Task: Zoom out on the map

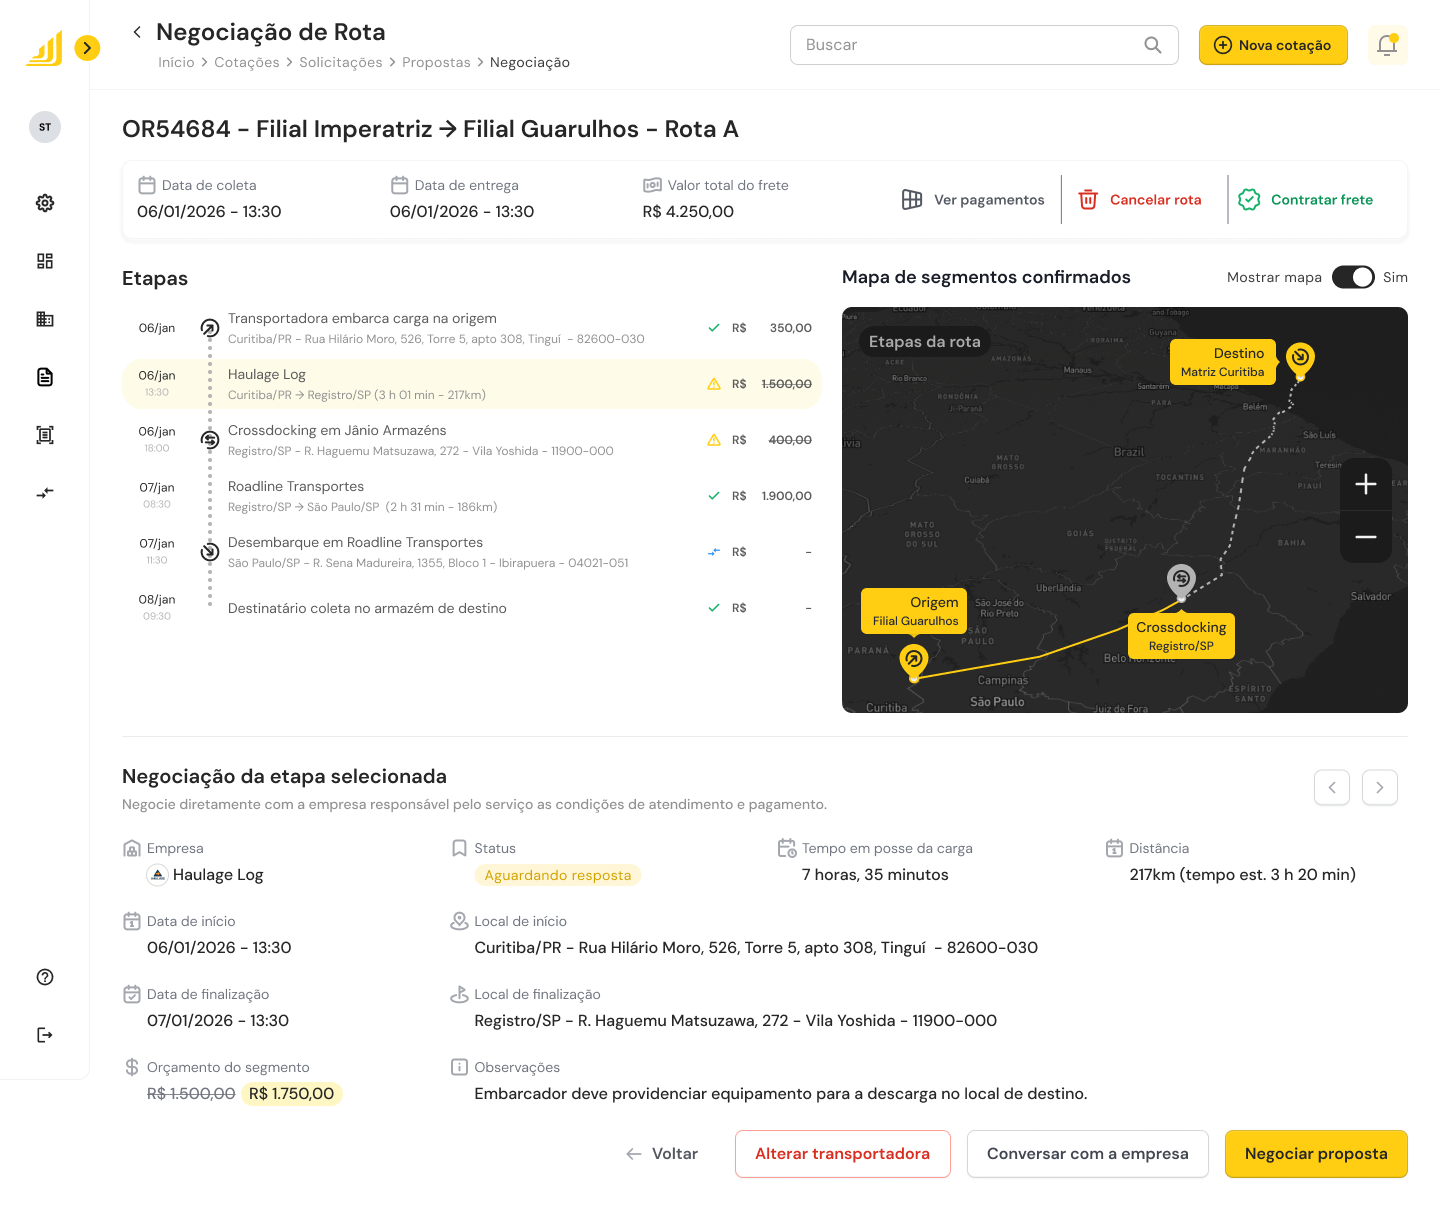Action: pyautogui.click(x=1365, y=537)
